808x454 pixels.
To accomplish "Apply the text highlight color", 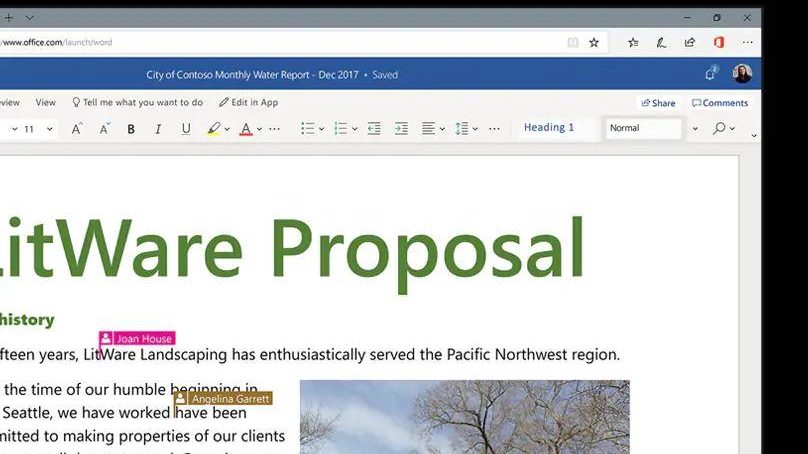I will pos(214,129).
